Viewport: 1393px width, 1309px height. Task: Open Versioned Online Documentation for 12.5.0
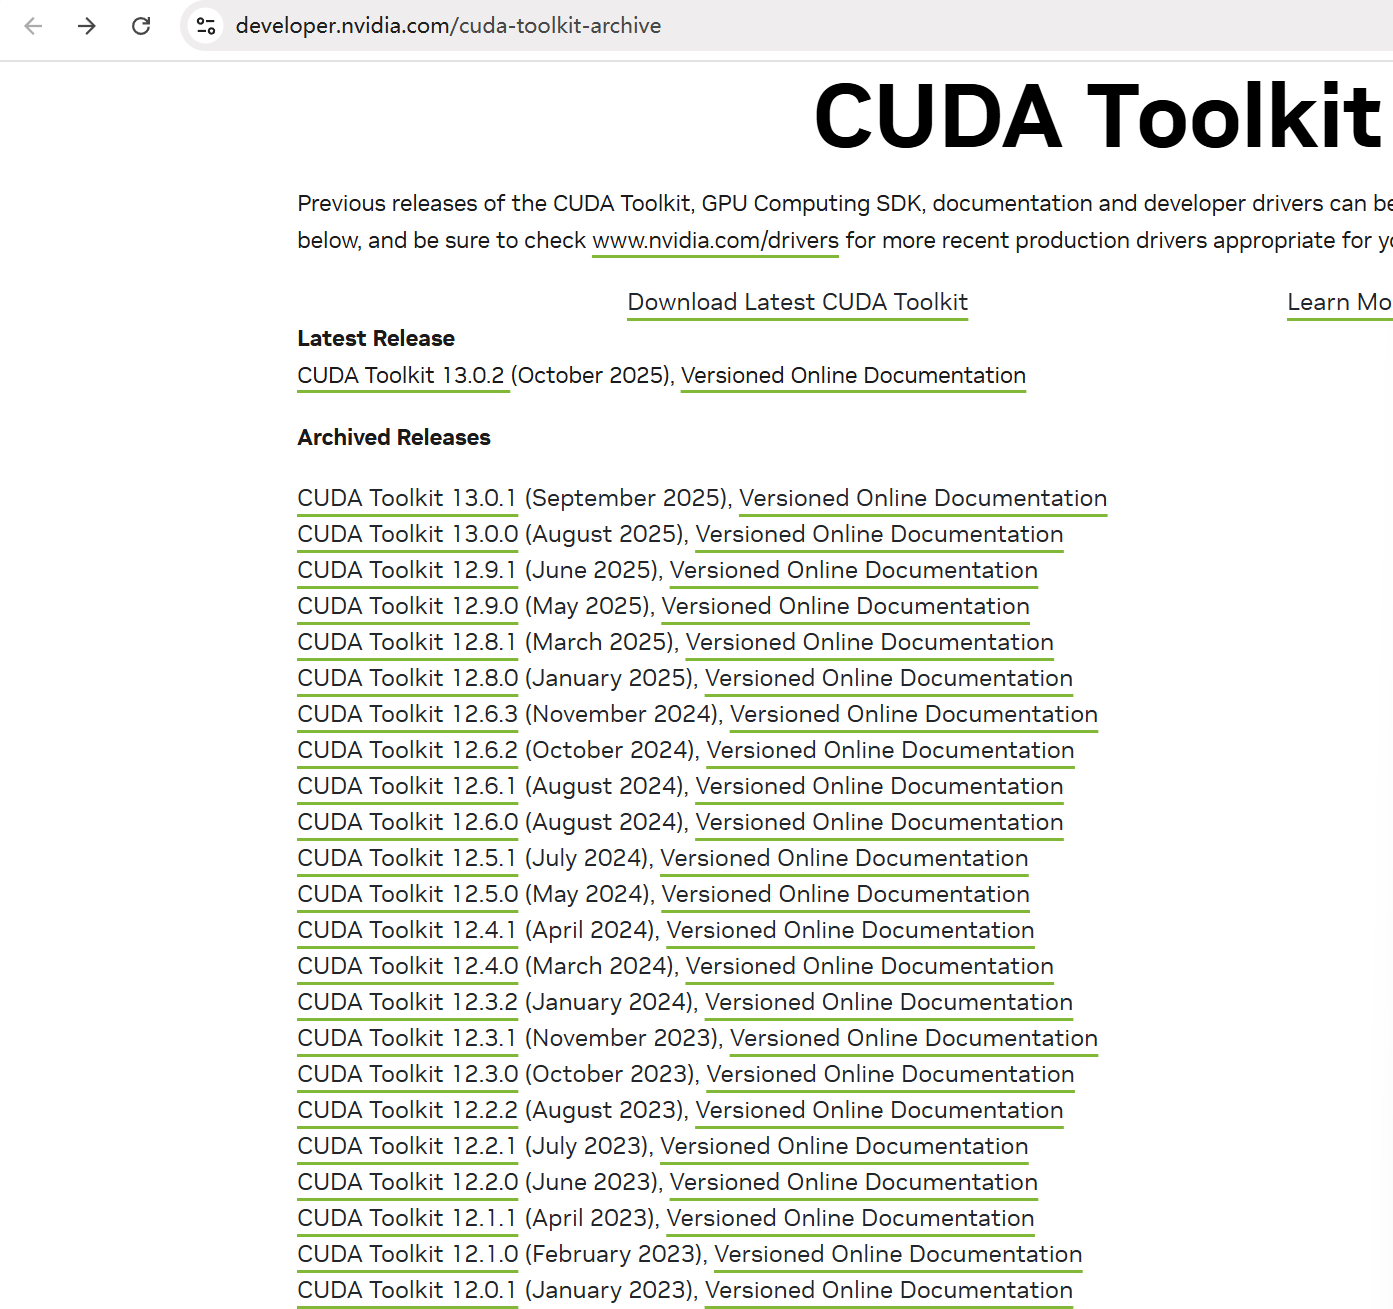pyautogui.click(x=845, y=895)
